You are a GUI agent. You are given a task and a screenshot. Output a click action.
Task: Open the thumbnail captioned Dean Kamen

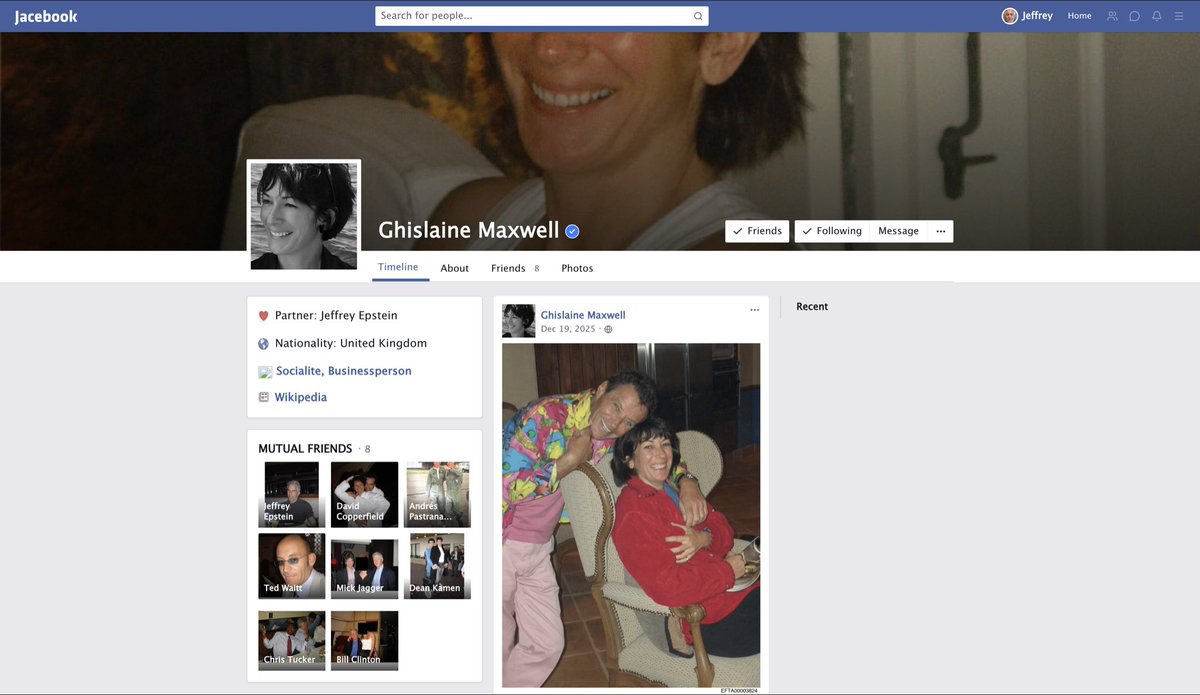coord(437,566)
